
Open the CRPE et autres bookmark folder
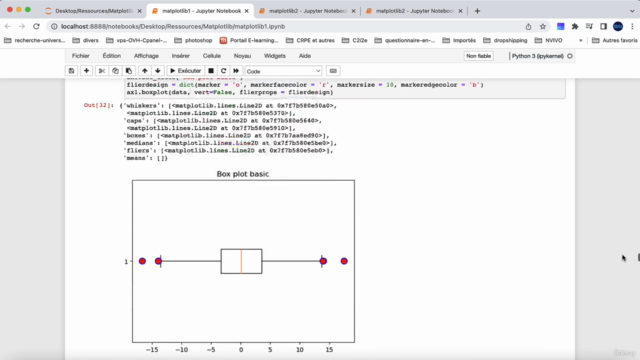coord(310,40)
